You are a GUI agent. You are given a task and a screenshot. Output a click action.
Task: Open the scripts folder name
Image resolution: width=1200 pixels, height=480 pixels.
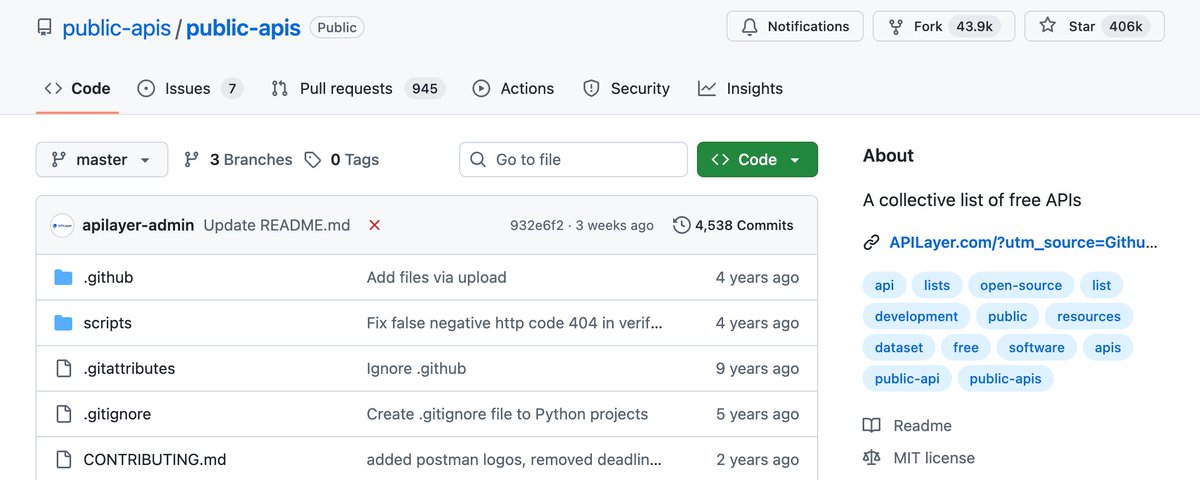[x=107, y=323]
